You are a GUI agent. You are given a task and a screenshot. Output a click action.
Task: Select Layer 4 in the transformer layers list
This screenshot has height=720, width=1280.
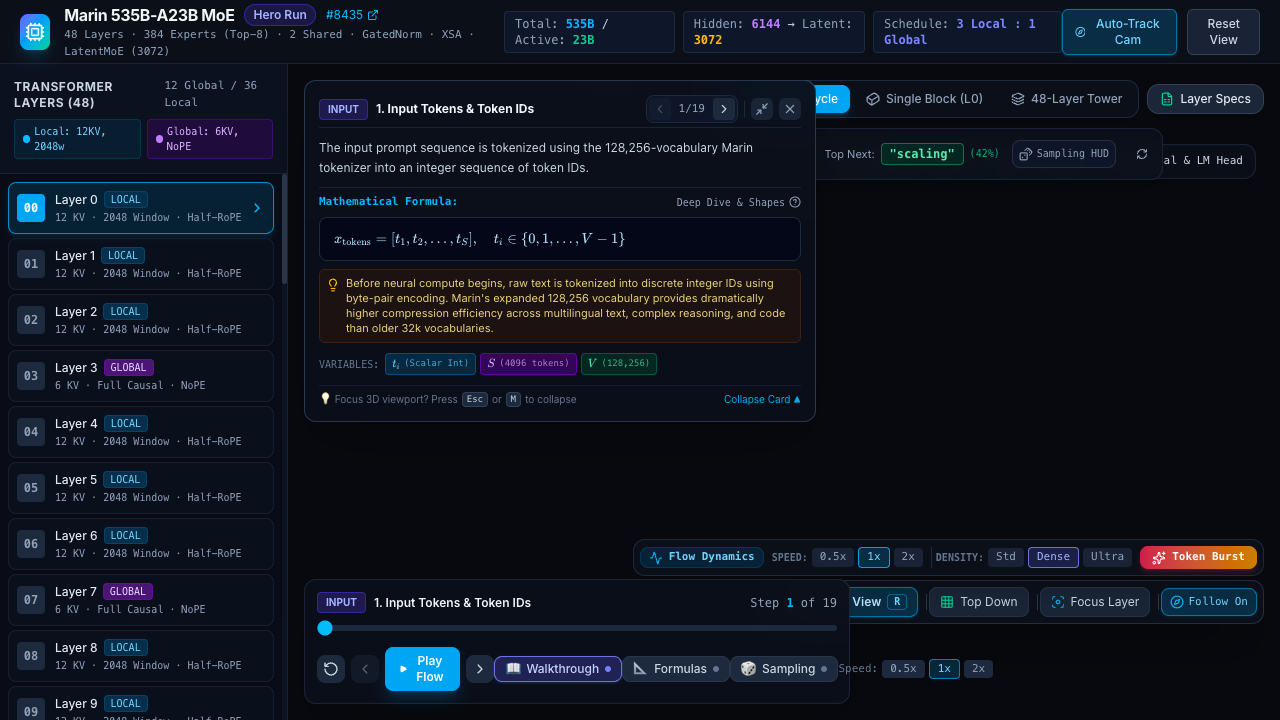tap(141, 432)
